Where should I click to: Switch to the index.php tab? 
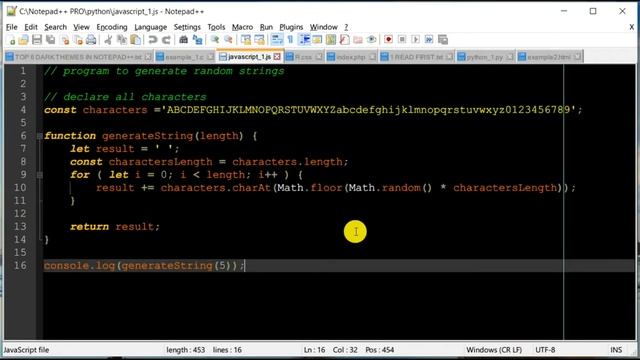(x=351, y=57)
